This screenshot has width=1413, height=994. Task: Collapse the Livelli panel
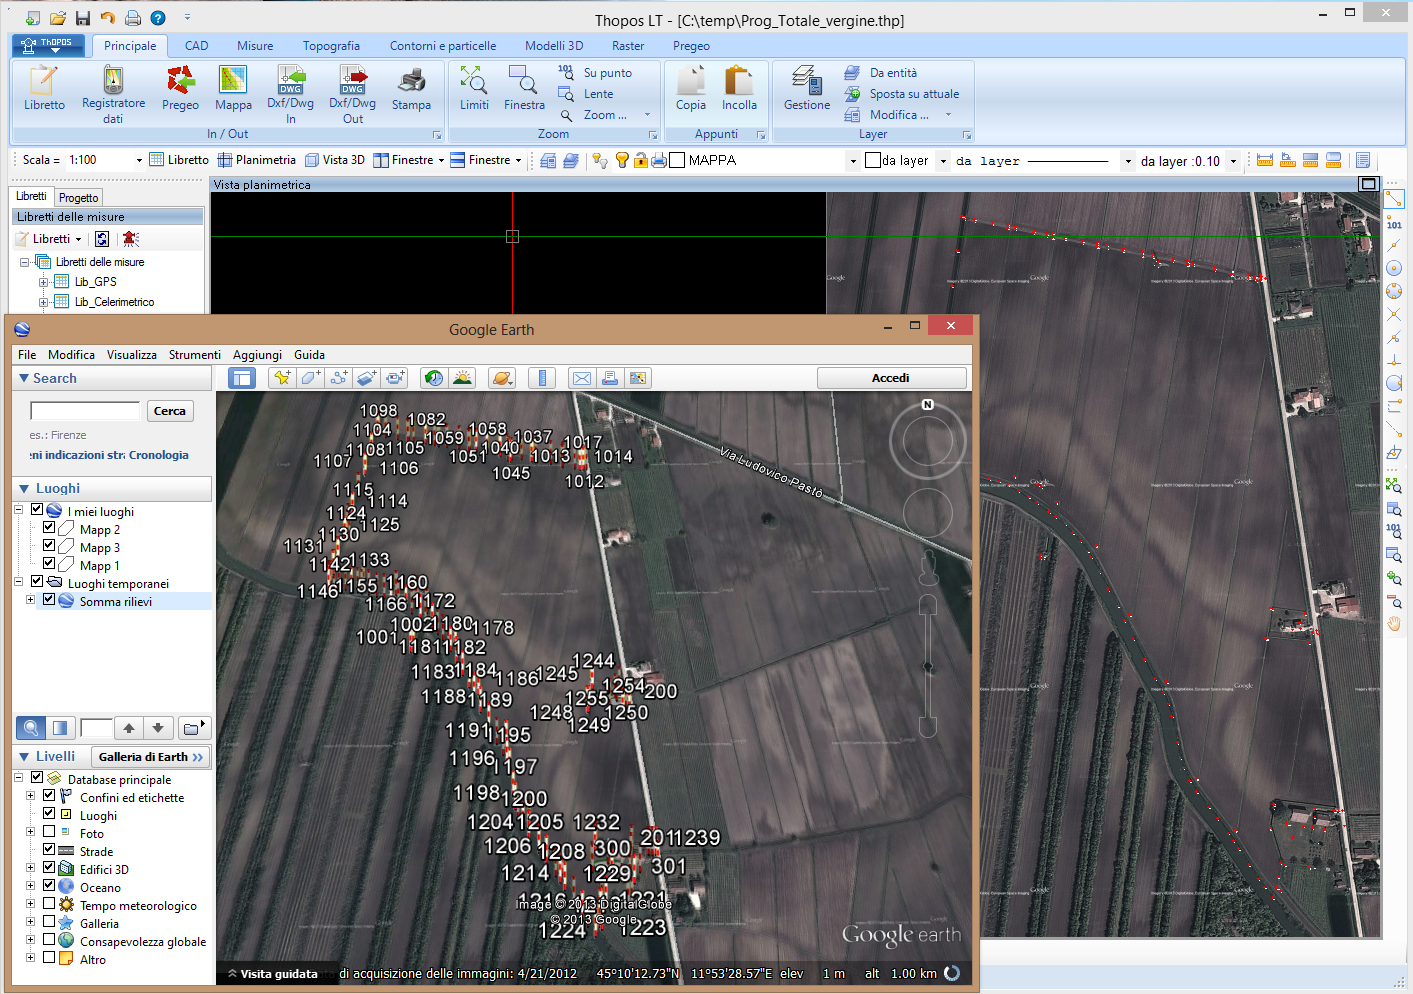pos(24,757)
